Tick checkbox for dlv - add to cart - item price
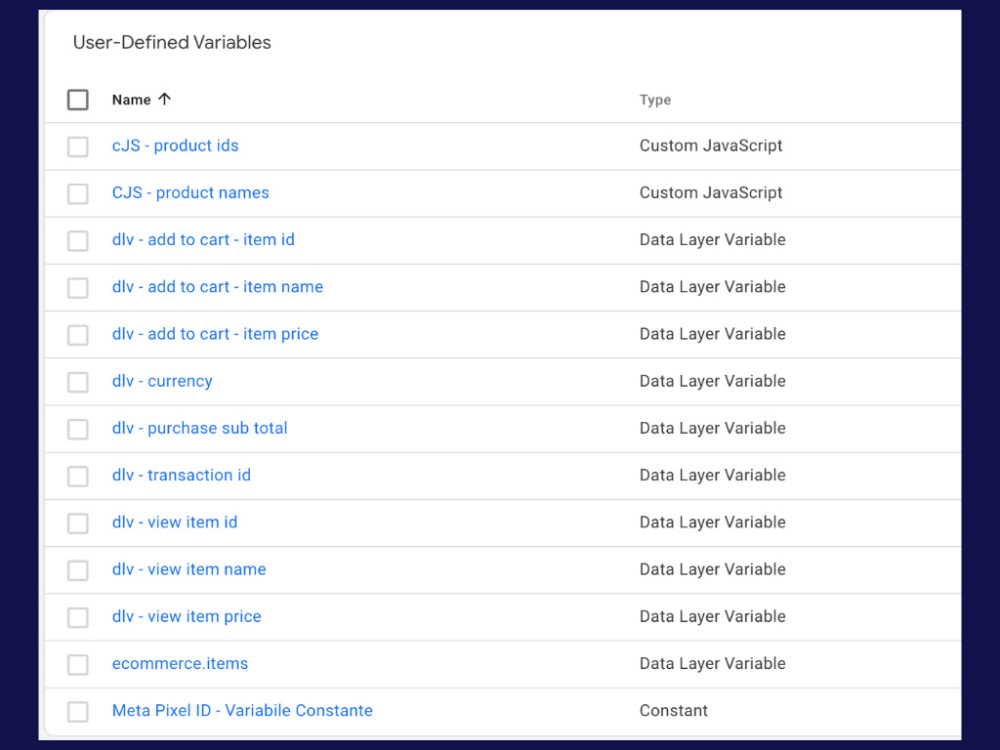 (x=78, y=335)
